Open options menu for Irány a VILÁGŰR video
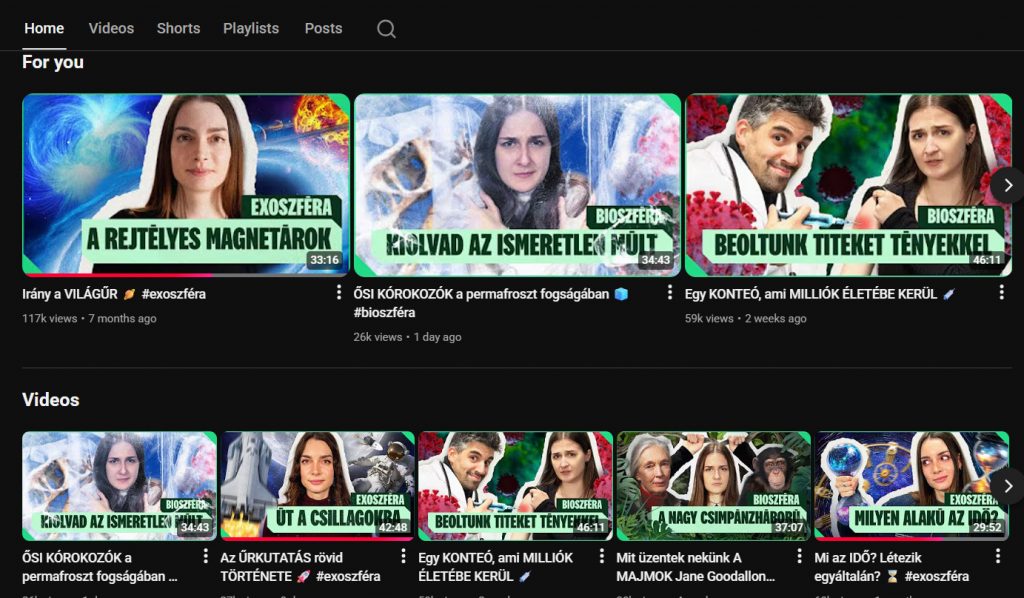1024x598 pixels. point(339,293)
